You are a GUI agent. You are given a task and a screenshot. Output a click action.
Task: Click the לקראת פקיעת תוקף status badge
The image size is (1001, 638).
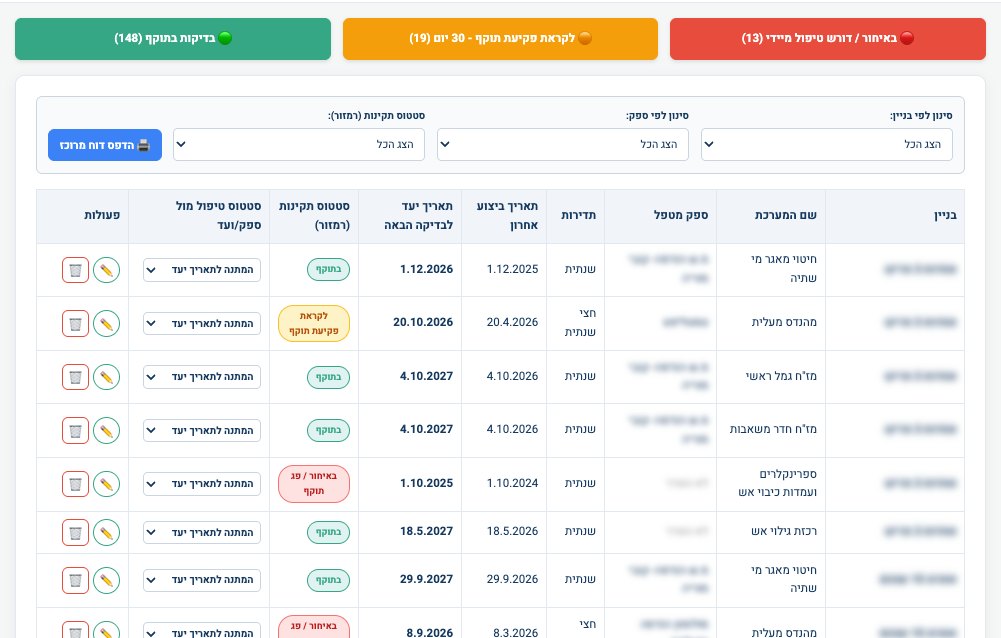pos(314,324)
